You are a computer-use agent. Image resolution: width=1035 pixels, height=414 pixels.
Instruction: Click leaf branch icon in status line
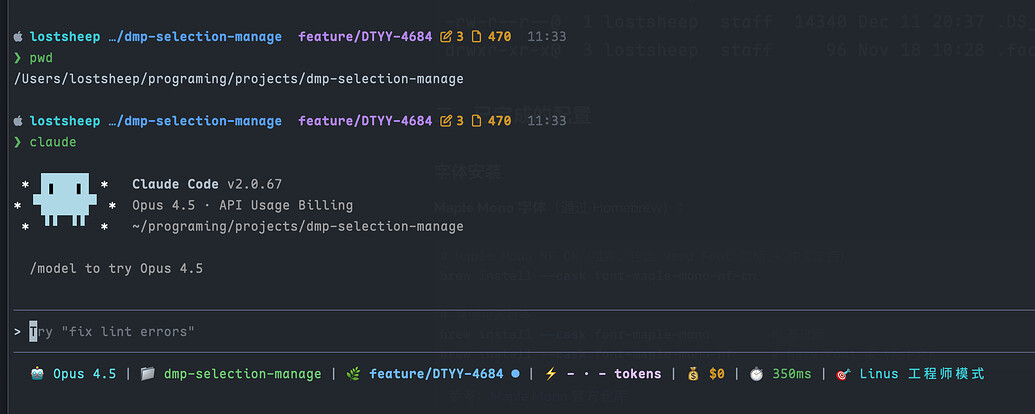coord(353,374)
